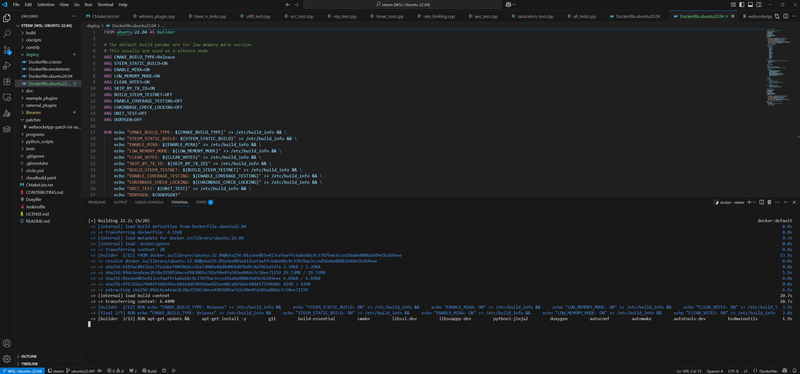Expand the ciscripts folder

[x=47, y=40]
